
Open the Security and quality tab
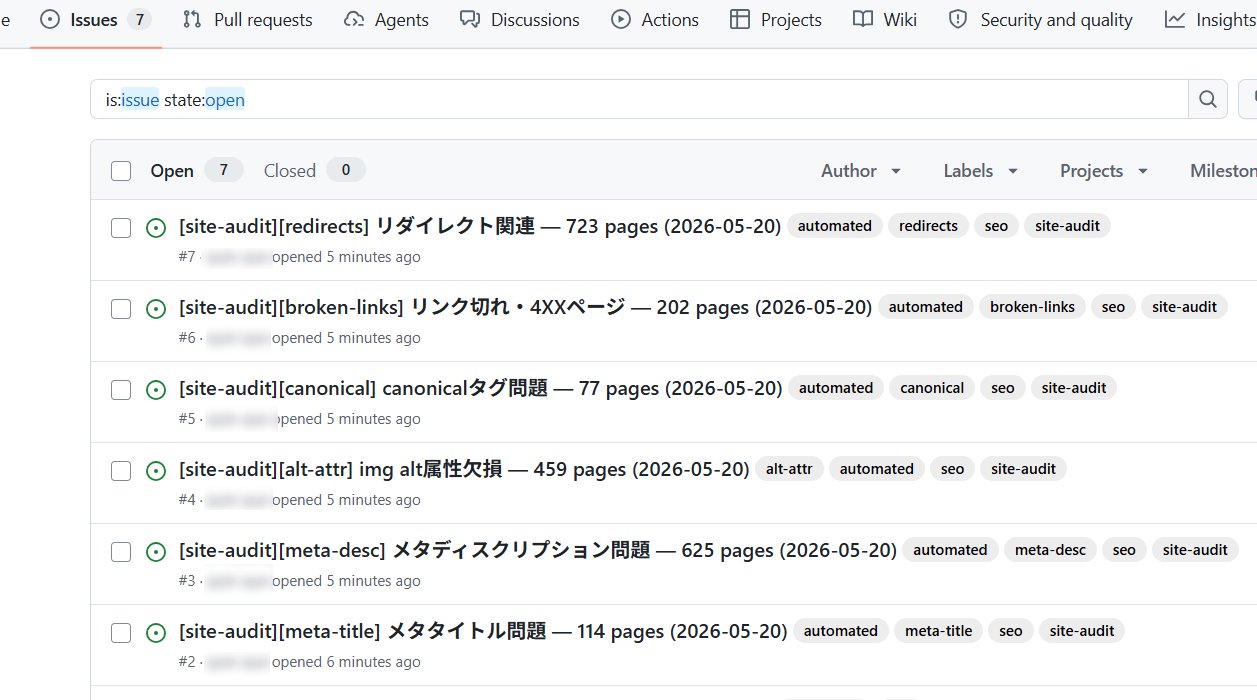coord(1040,20)
